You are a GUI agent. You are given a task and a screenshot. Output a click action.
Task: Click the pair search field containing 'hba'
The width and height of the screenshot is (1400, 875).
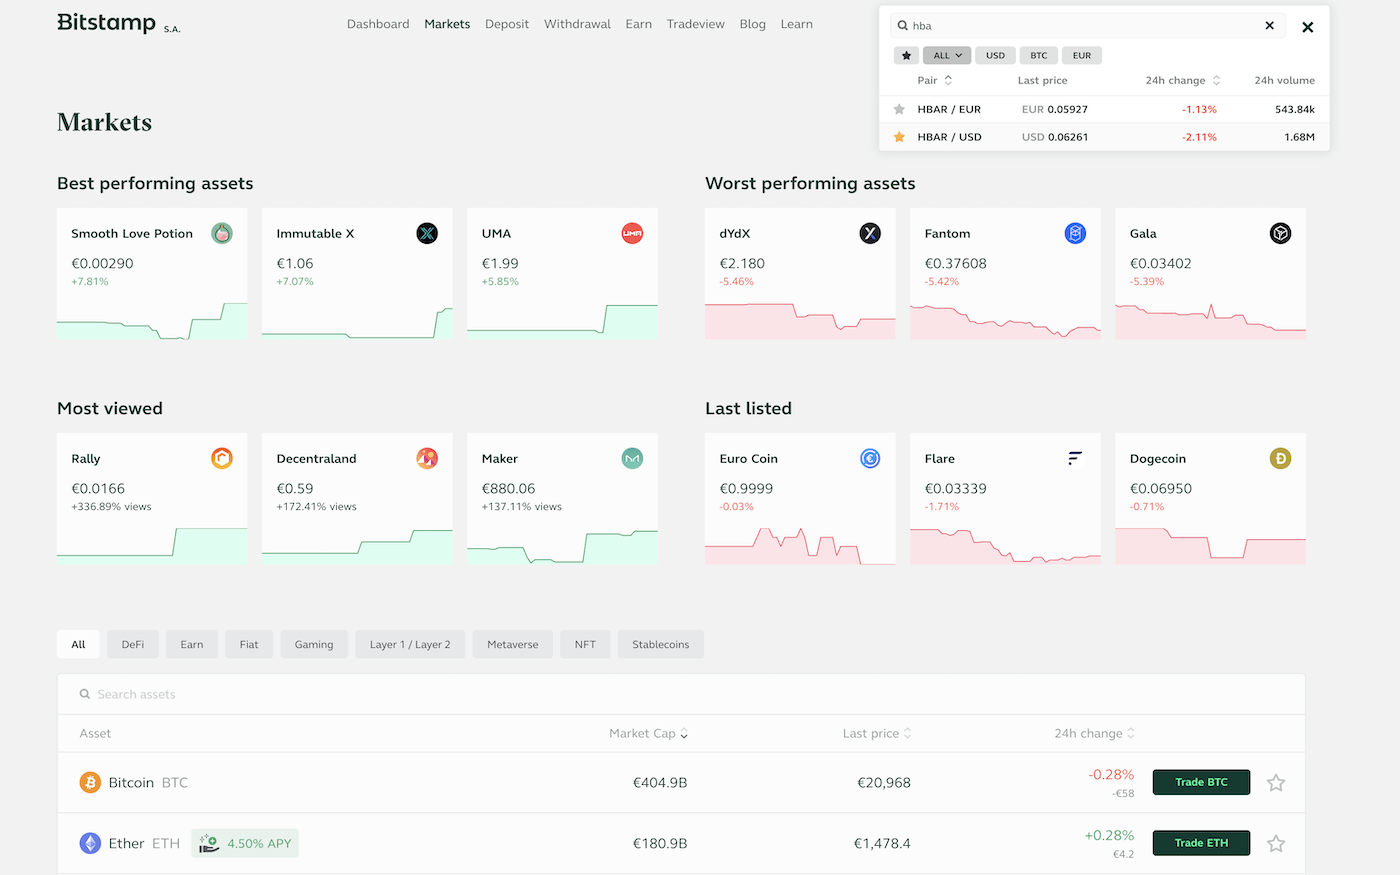(1088, 26)
